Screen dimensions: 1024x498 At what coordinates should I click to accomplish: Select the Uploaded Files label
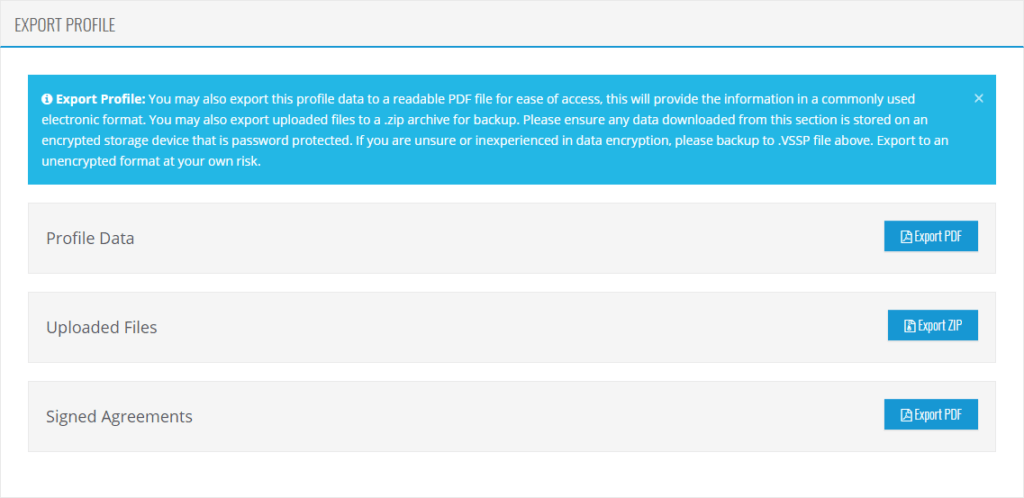click(101, 328)
